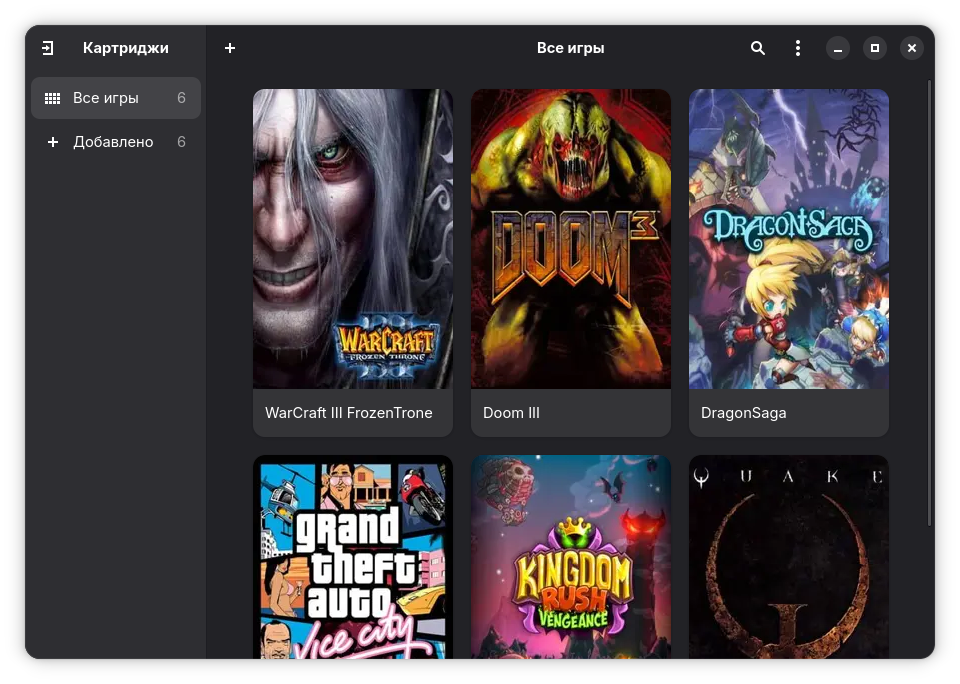Click the 'Все игры' heading in the header bar
Screen dimensions: 960x684
[571, 48]
